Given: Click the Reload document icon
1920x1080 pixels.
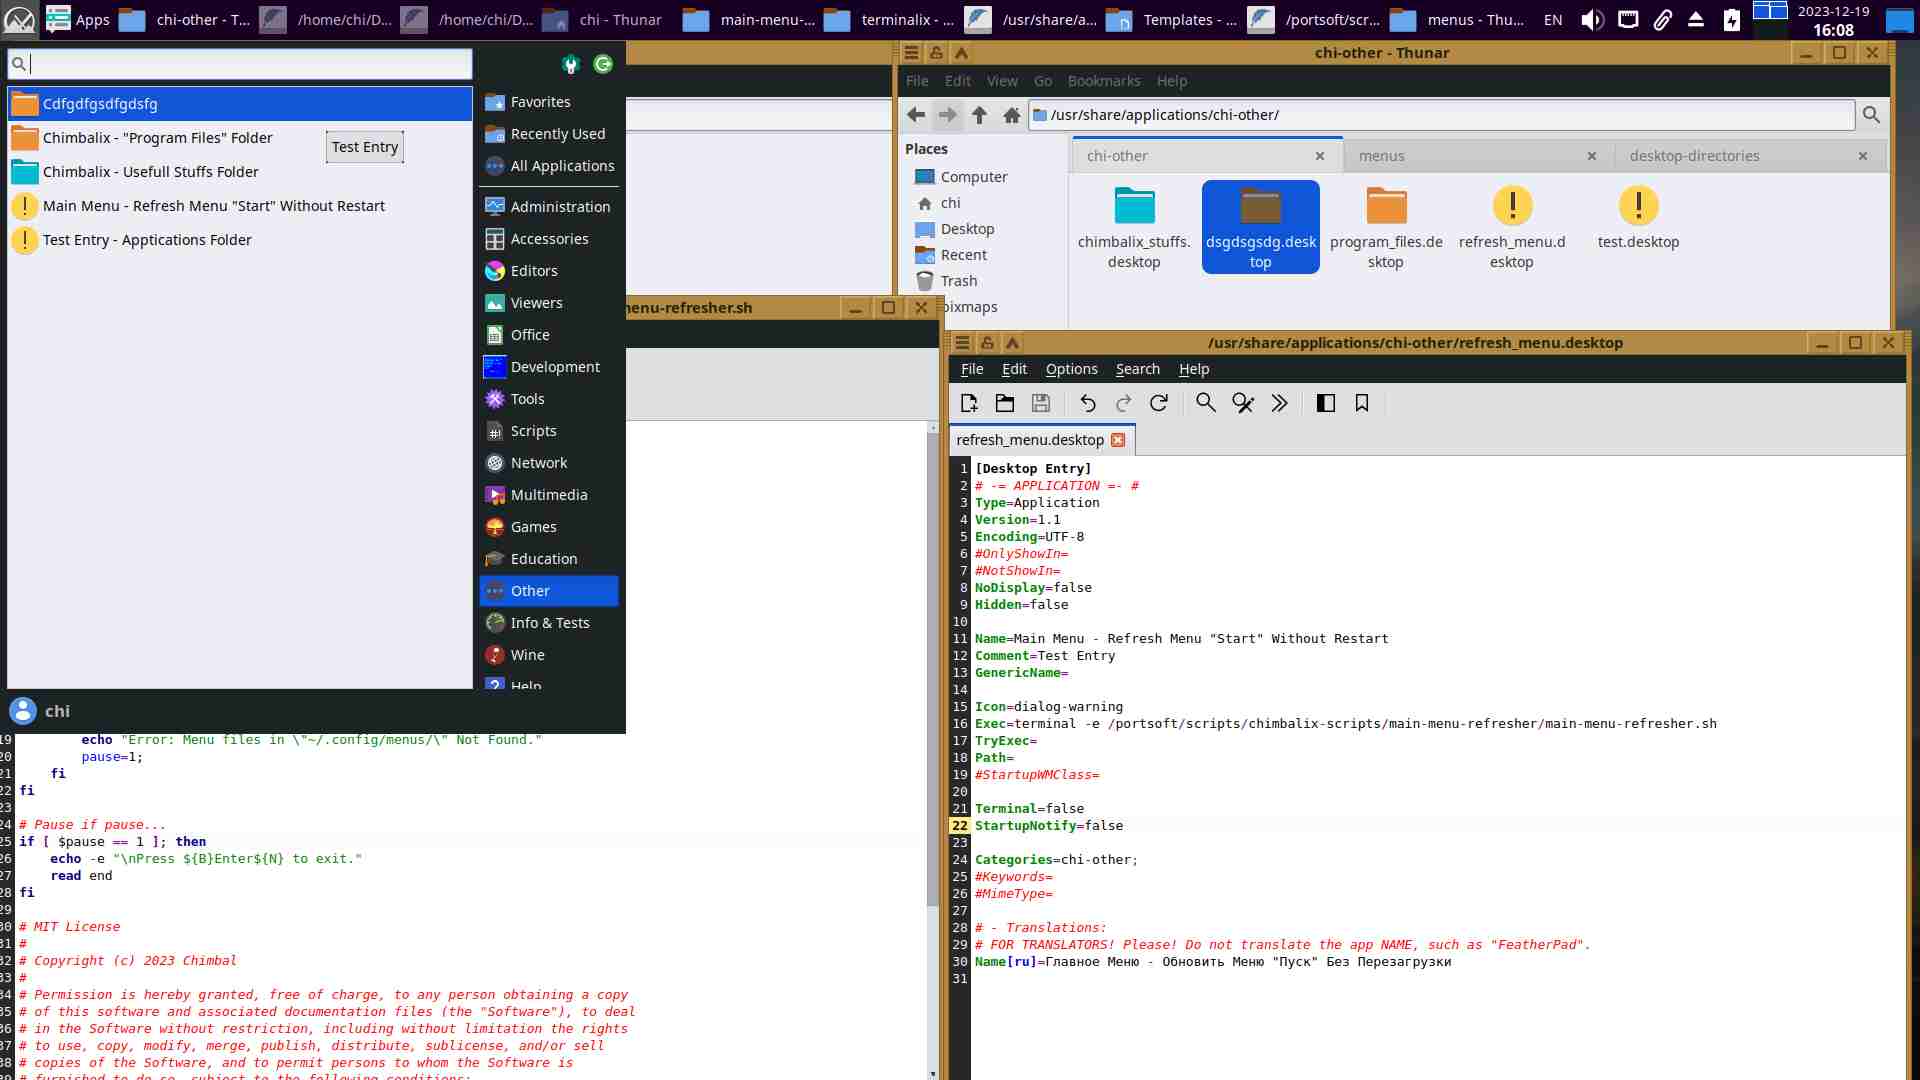Looking at the screenshot, I should click(1159, 403).
